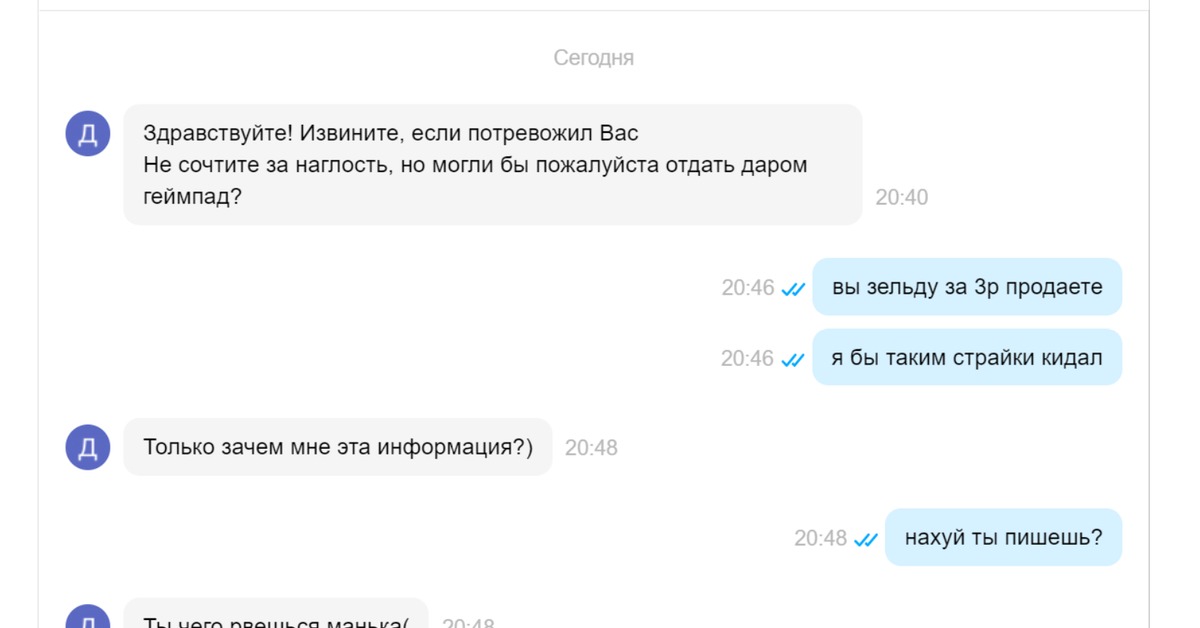Click the 20:40 timestamp
The width and height of the screenshot is (1200, 628).
coord(901,198)
